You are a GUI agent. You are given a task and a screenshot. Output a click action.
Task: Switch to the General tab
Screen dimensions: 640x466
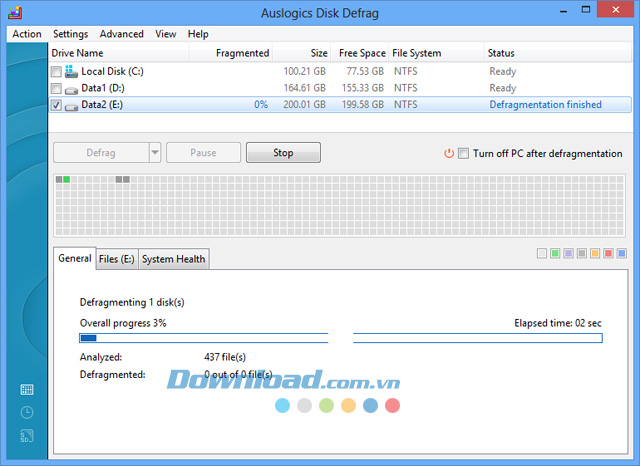[x=75, y=258]
